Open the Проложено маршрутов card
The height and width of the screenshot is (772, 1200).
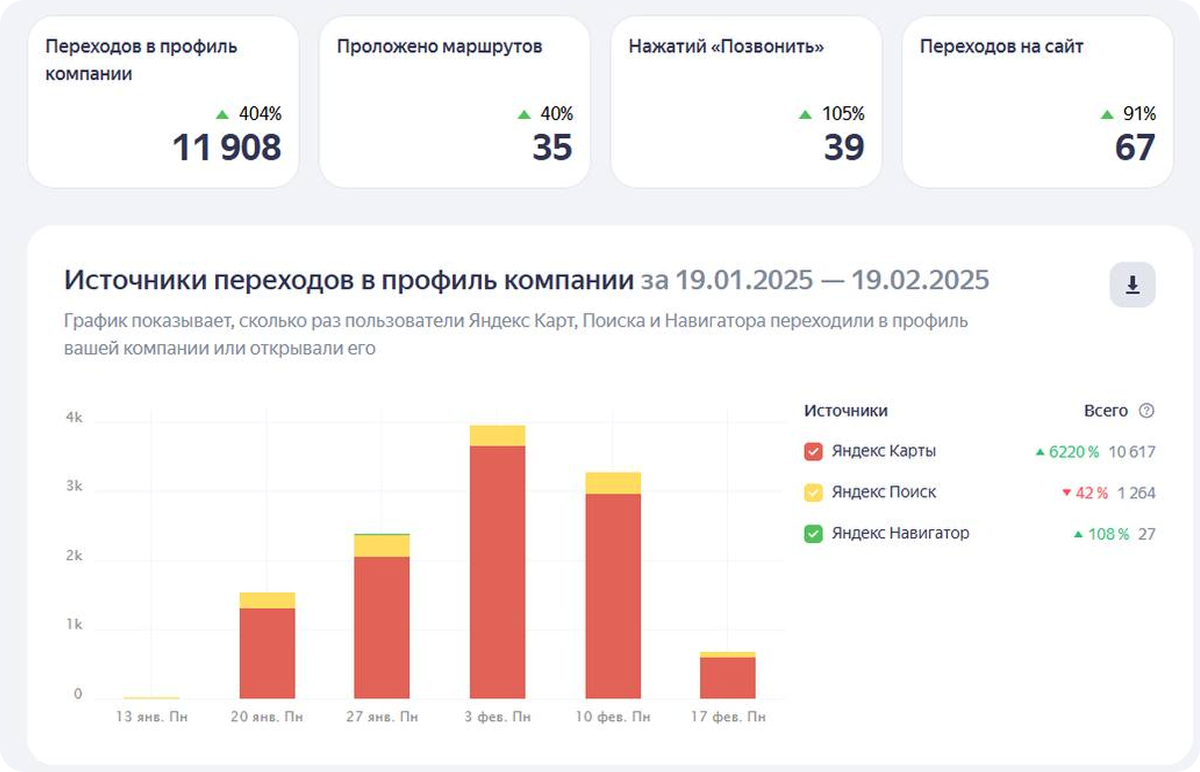(454, 101)
